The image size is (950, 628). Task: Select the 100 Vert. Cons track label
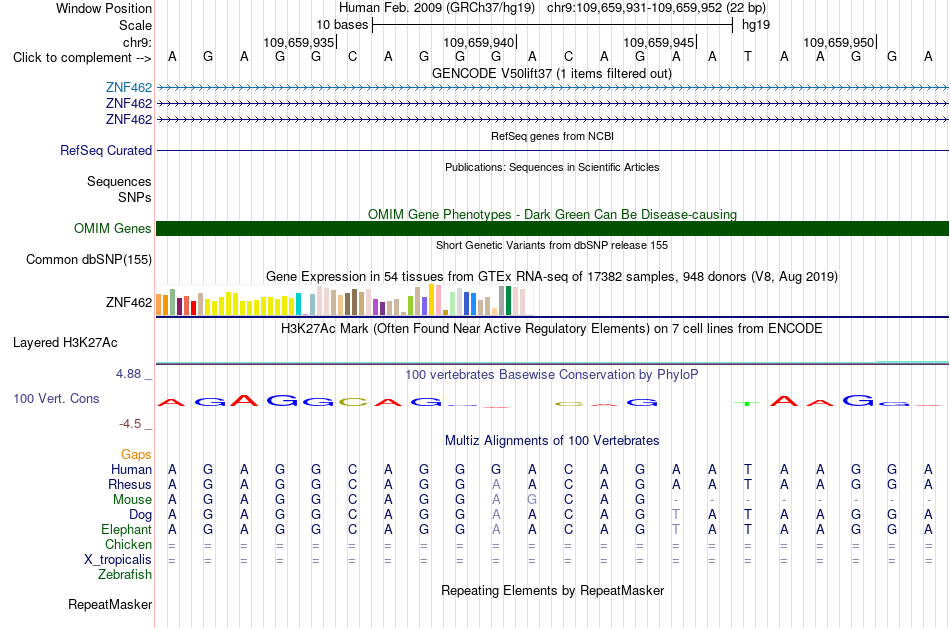56,398
